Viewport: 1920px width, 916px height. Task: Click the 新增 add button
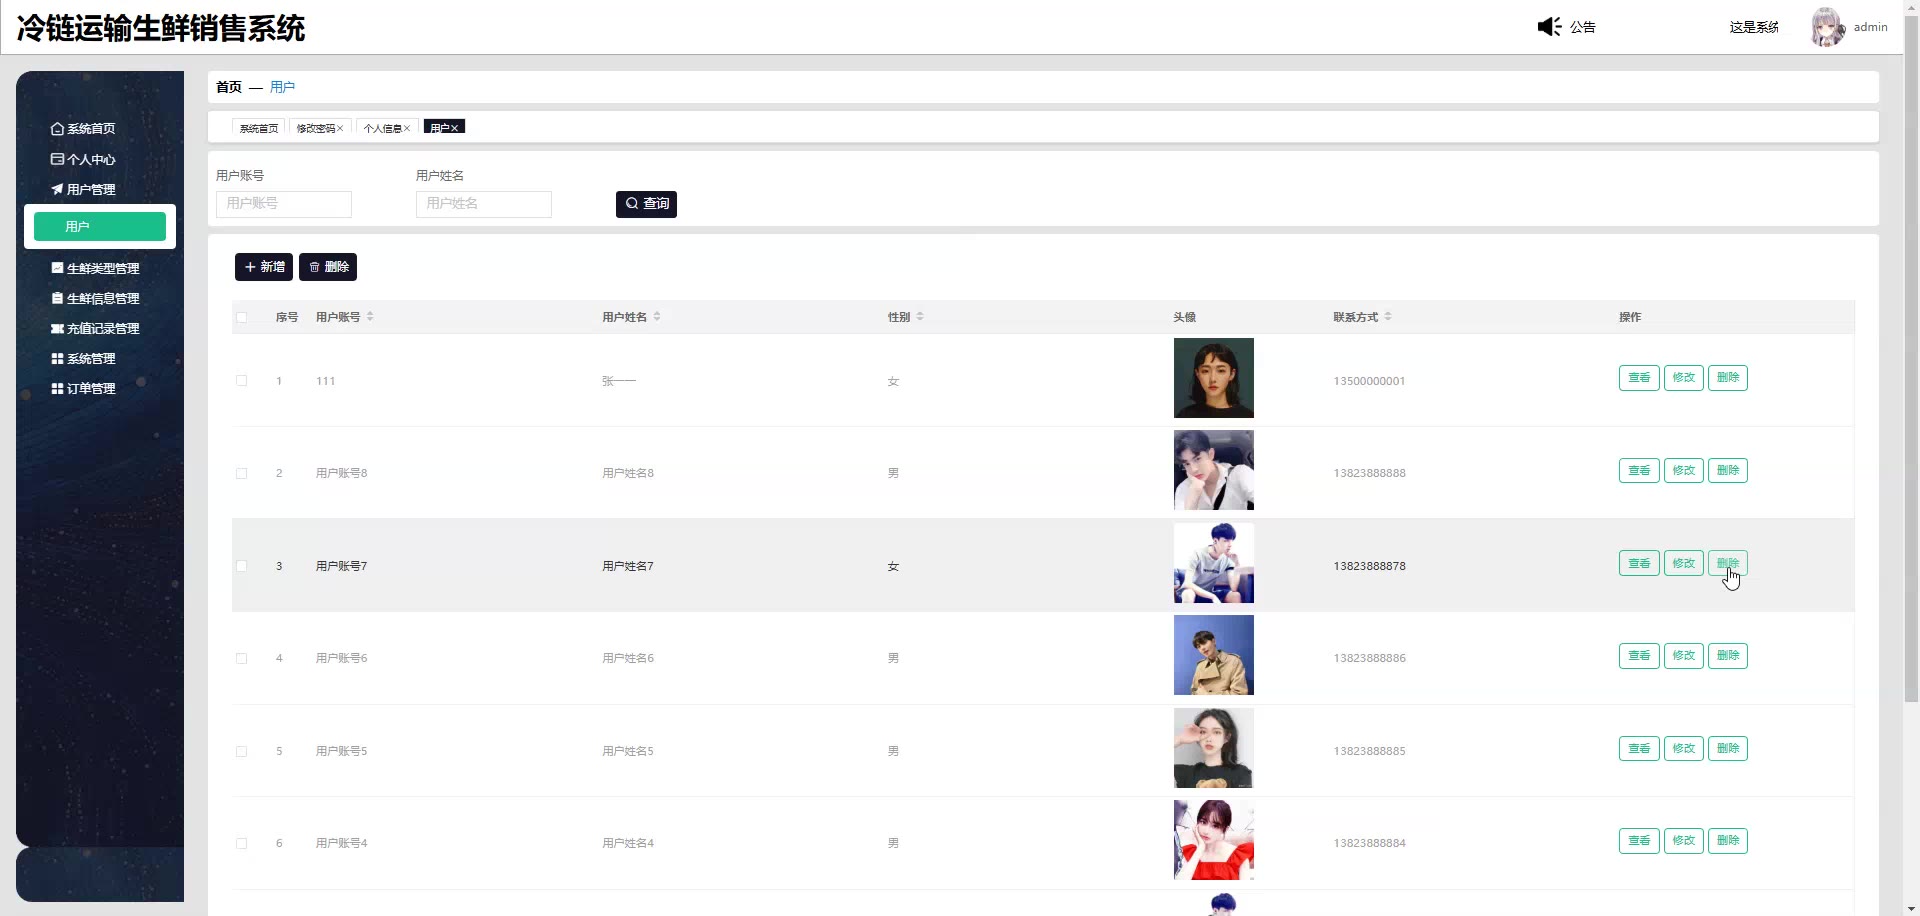tap(264, 267)
